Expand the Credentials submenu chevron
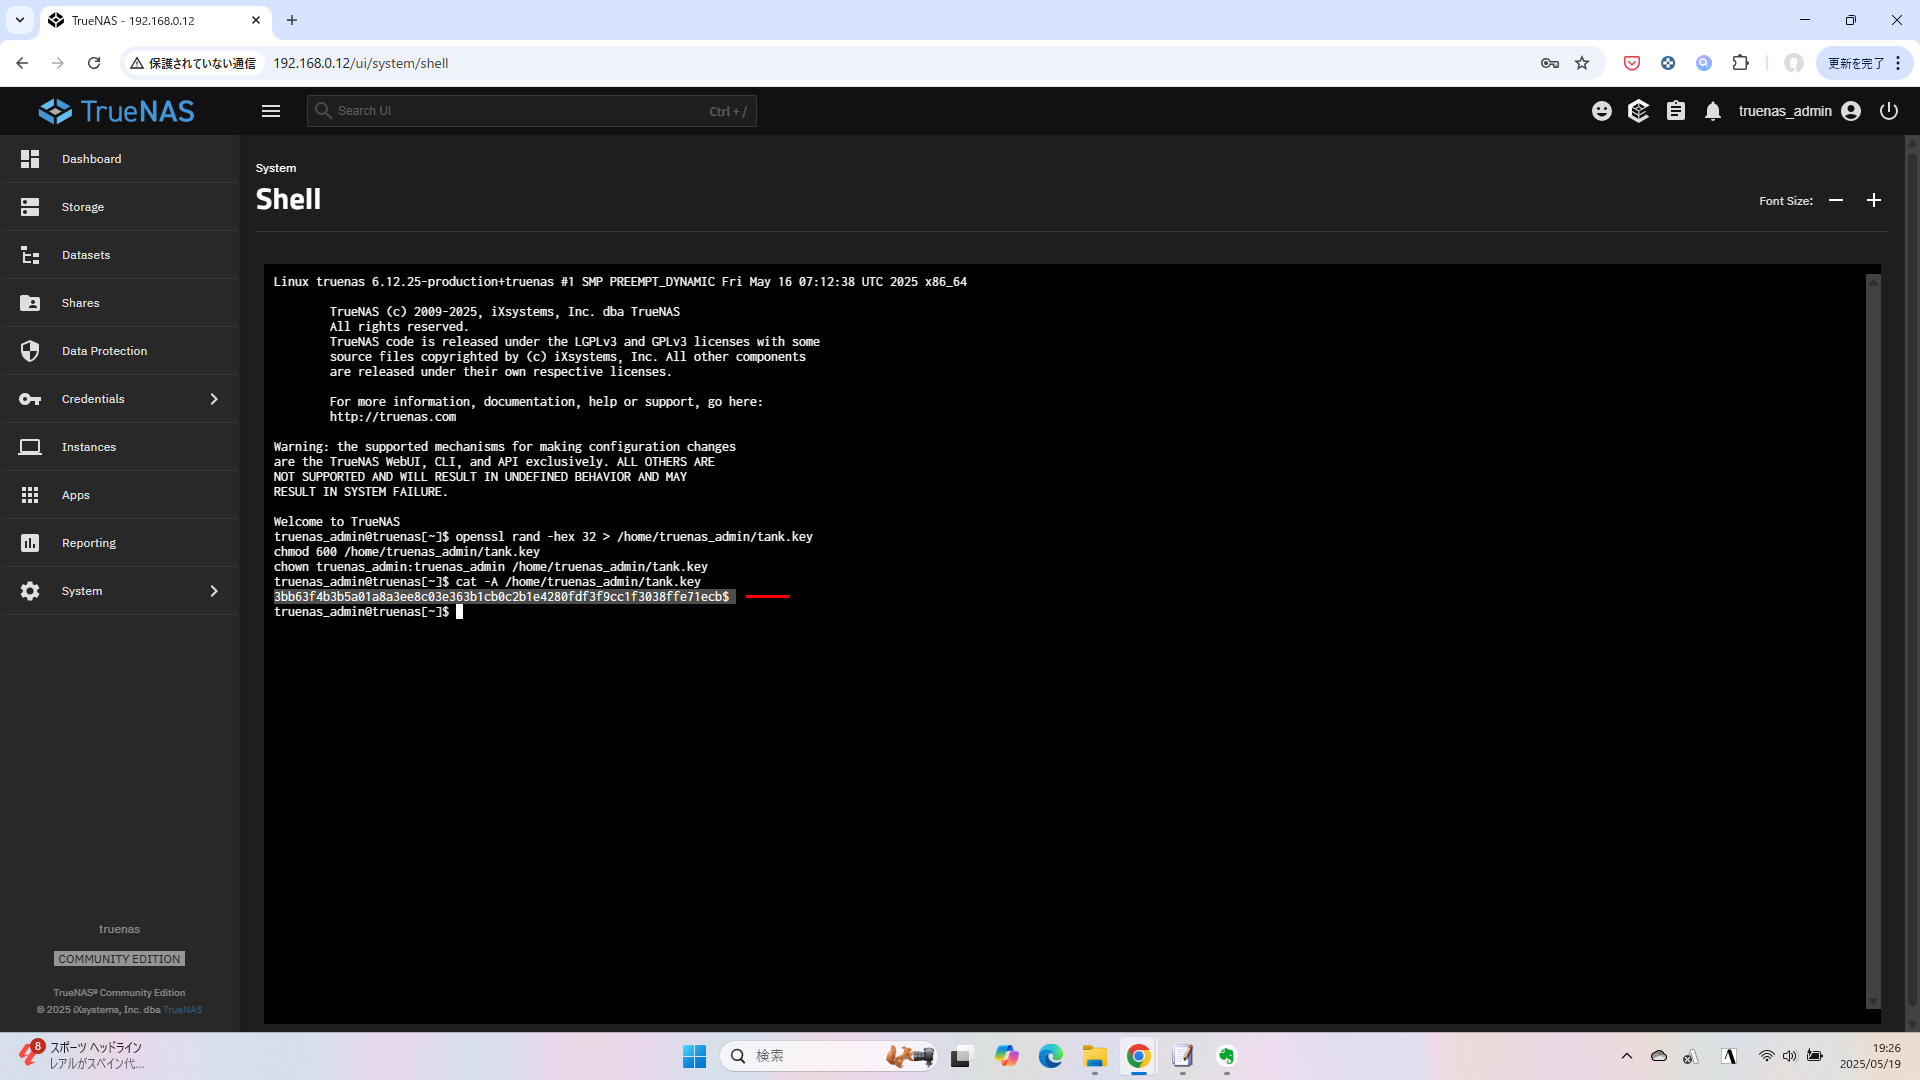The width and height of the screenshot is (1920, 1080). (x=214, y=399)
